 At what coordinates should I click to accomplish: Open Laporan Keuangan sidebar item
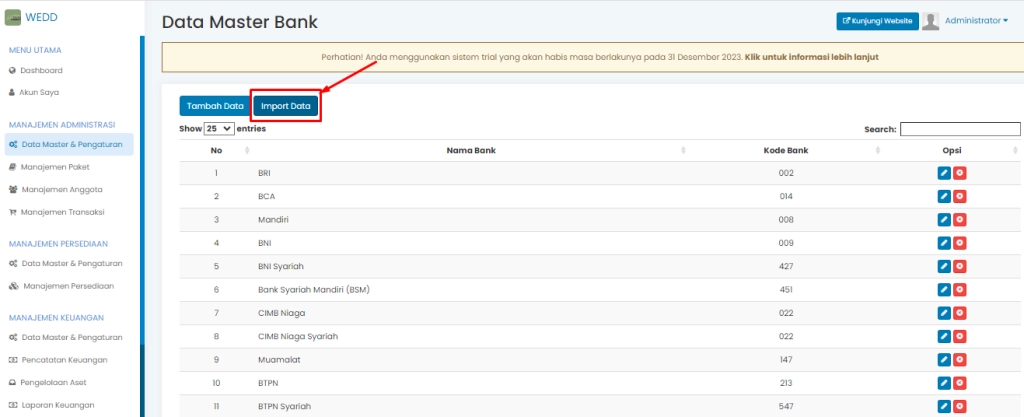click(58, 405)
